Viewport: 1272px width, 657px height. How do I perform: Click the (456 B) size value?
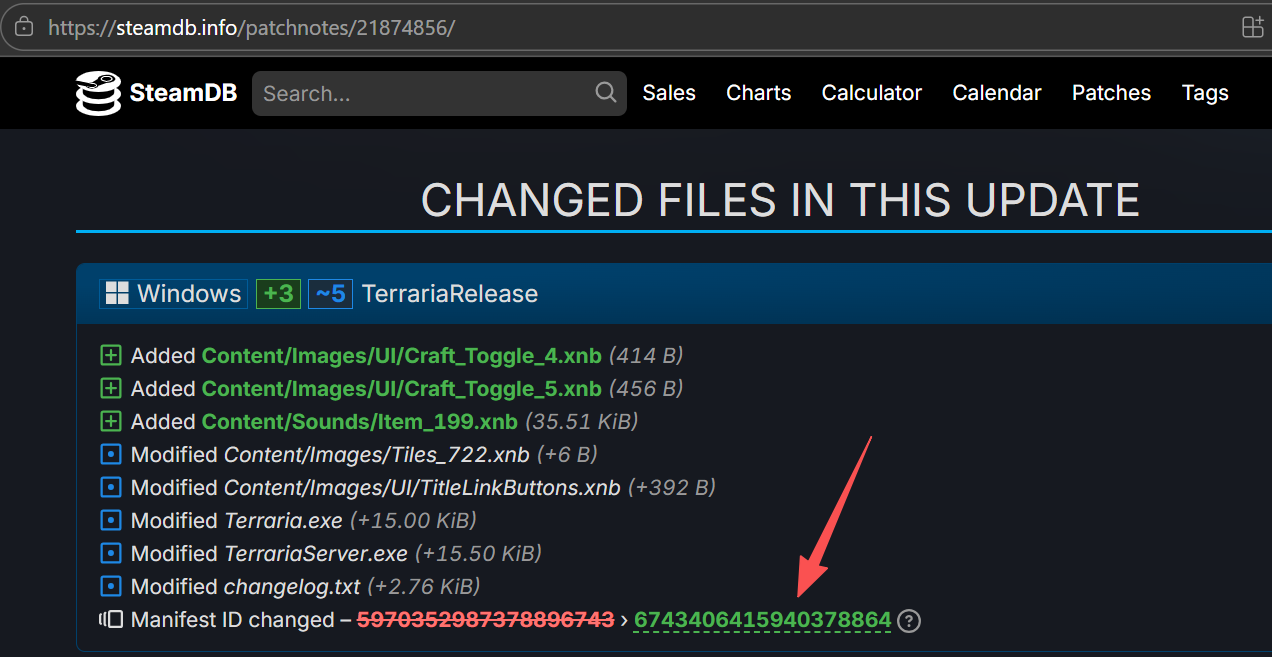[x=646, y=389]
